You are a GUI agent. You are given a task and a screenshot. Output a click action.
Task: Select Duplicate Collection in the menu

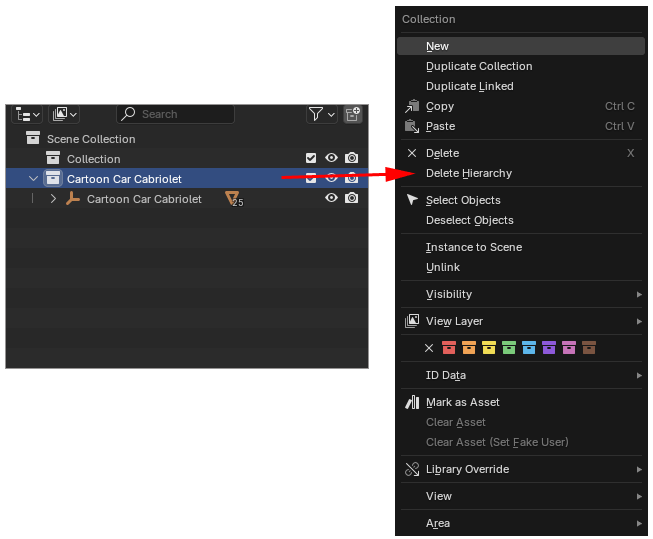[479, 66]
